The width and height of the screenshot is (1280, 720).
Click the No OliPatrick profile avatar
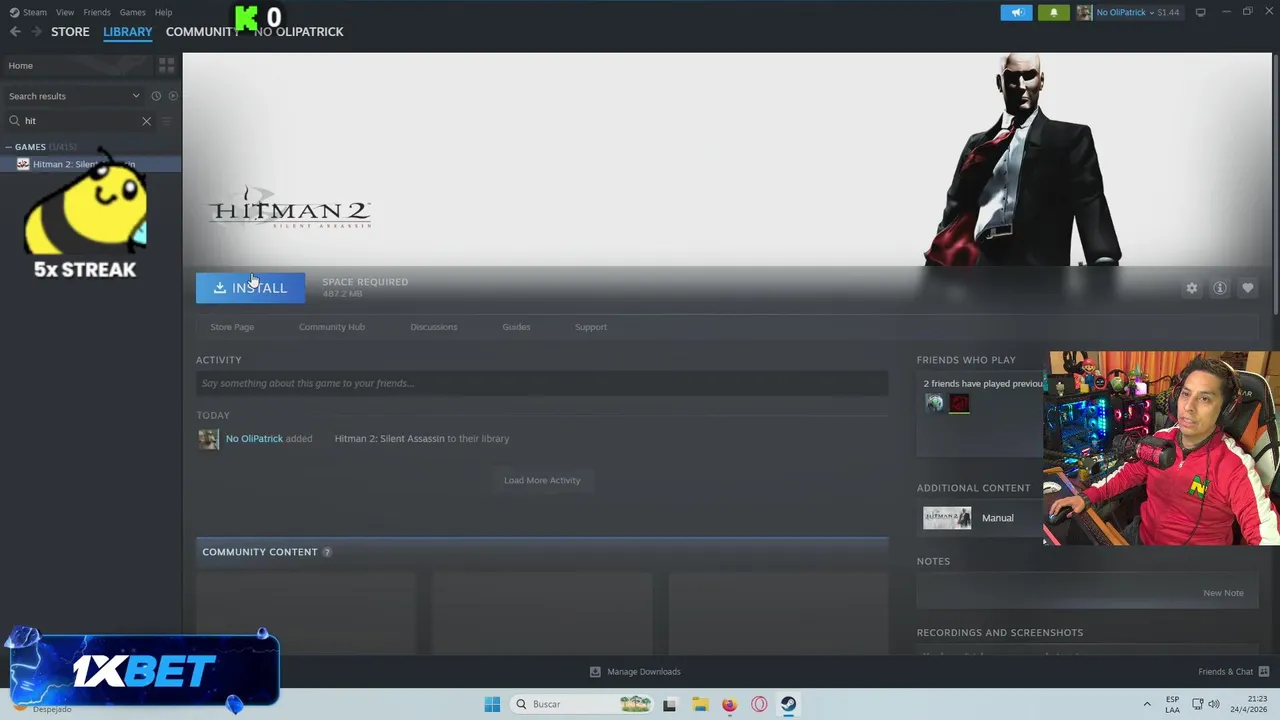(1084, 12)
